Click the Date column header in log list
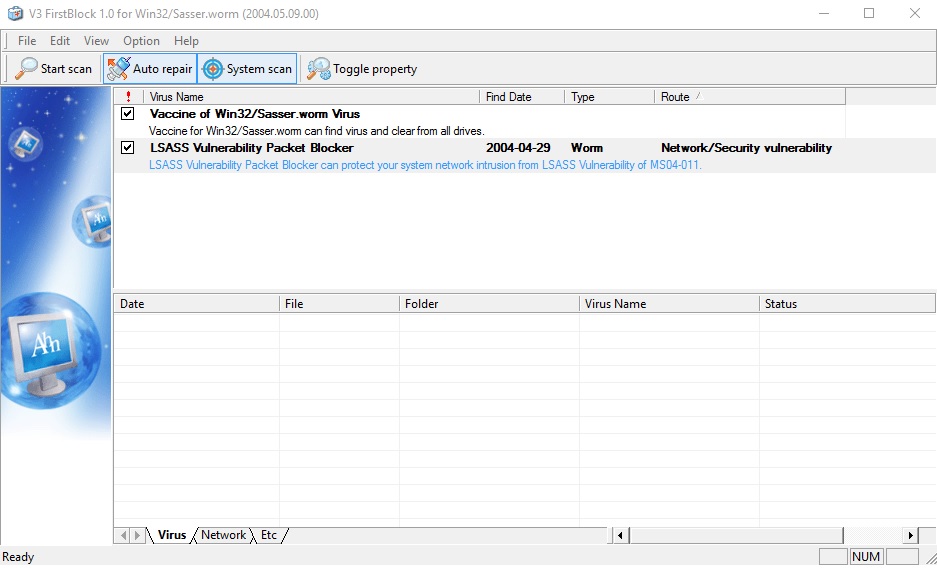Viewport: 937px width, 568px height. tap(196, 304)
